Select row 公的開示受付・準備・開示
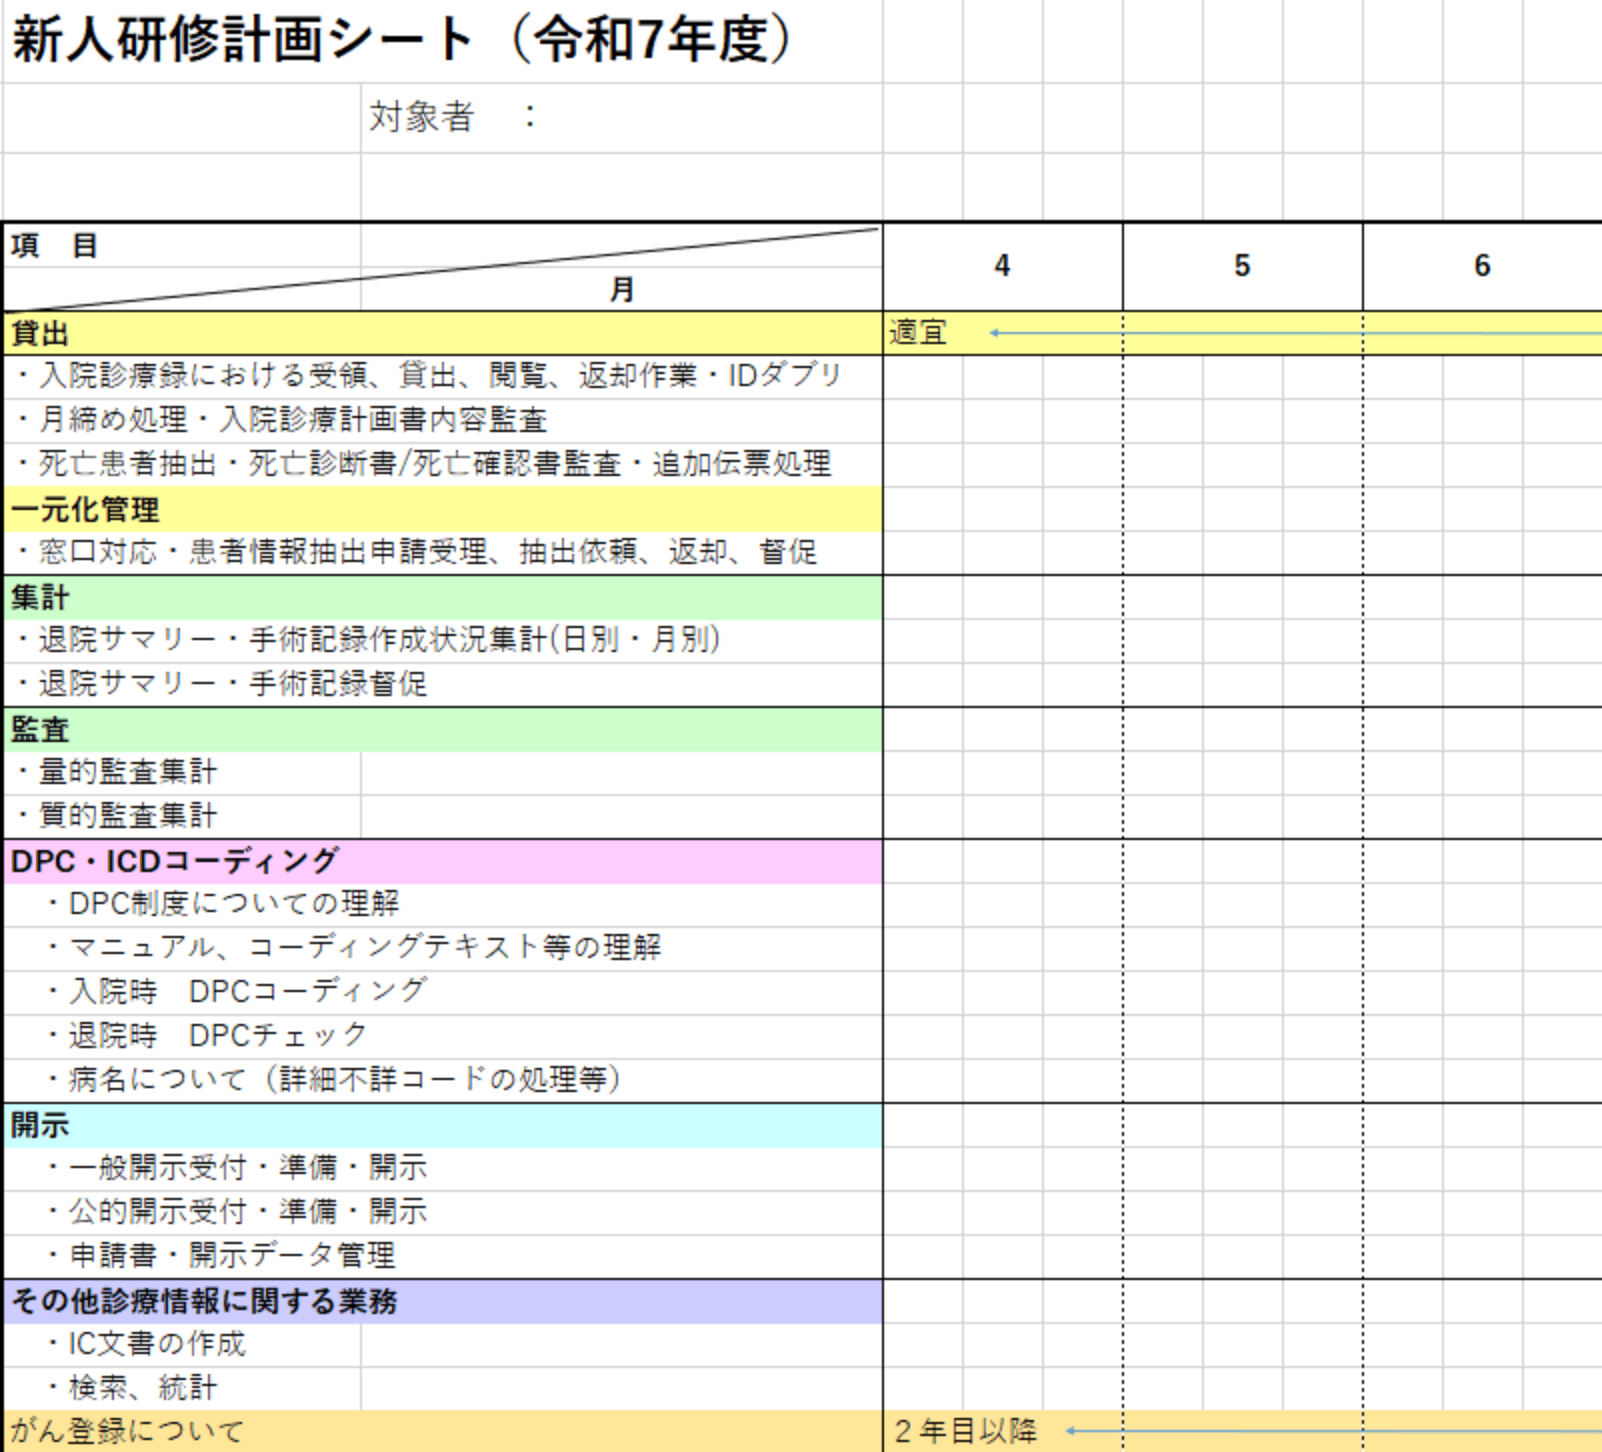 pyautogui.click(x=443, y=1212)
